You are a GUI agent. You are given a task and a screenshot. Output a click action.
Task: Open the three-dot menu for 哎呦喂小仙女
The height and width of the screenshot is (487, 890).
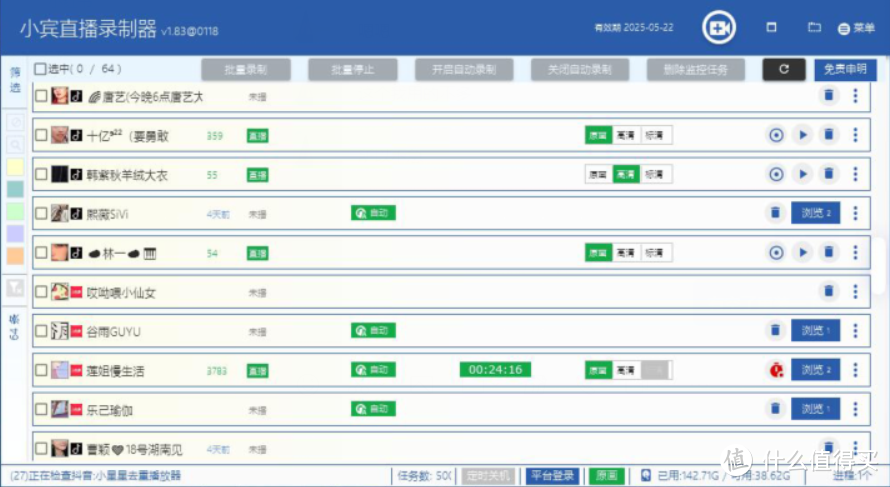855,291
